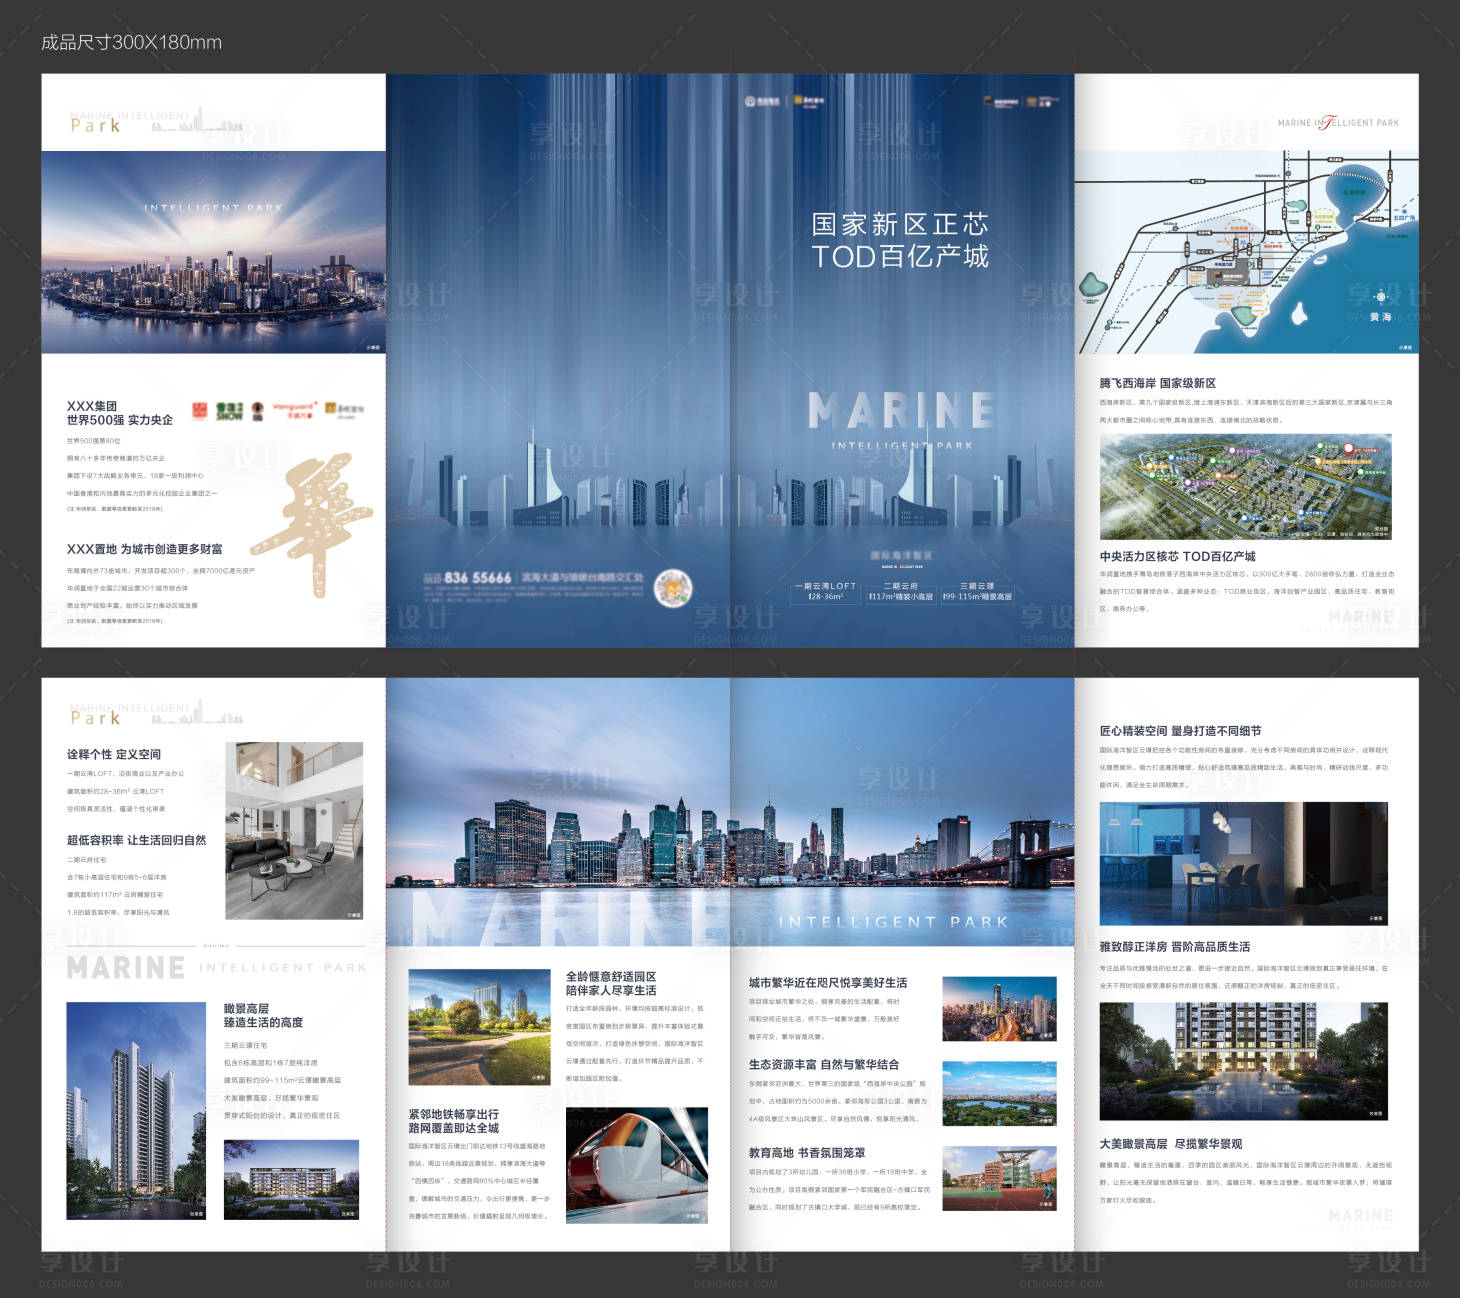Click the Yellow Sea compass icon on map
The width and height of the screenshot is (1460, 1298).
1381,297
